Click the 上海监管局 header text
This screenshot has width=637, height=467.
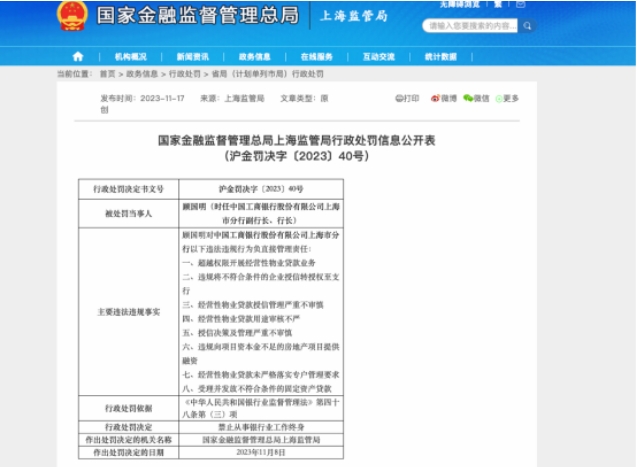354,16
